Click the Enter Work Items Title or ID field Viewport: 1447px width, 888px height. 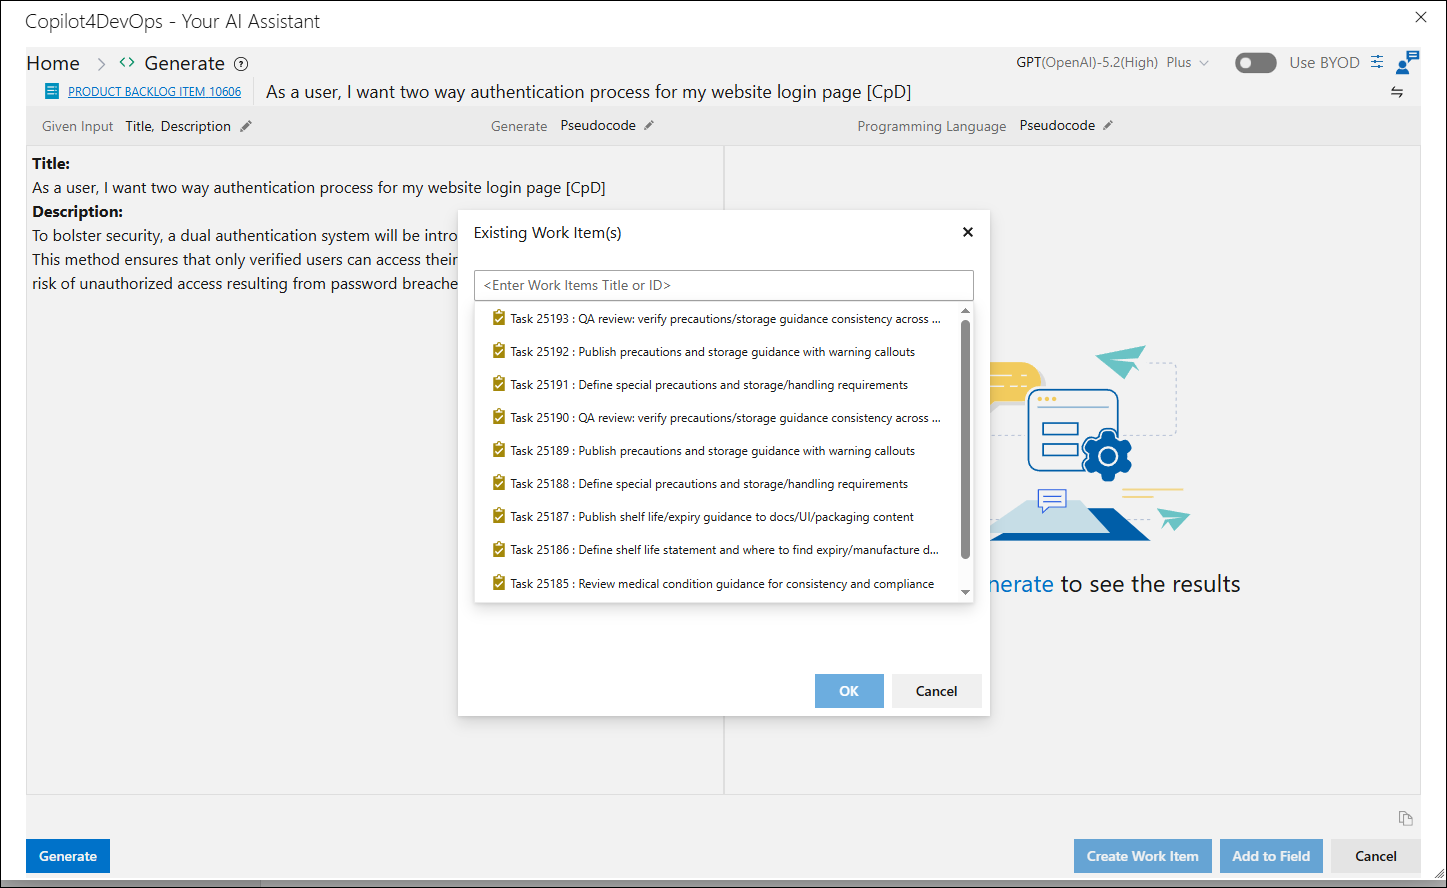(x=724, y=285)
